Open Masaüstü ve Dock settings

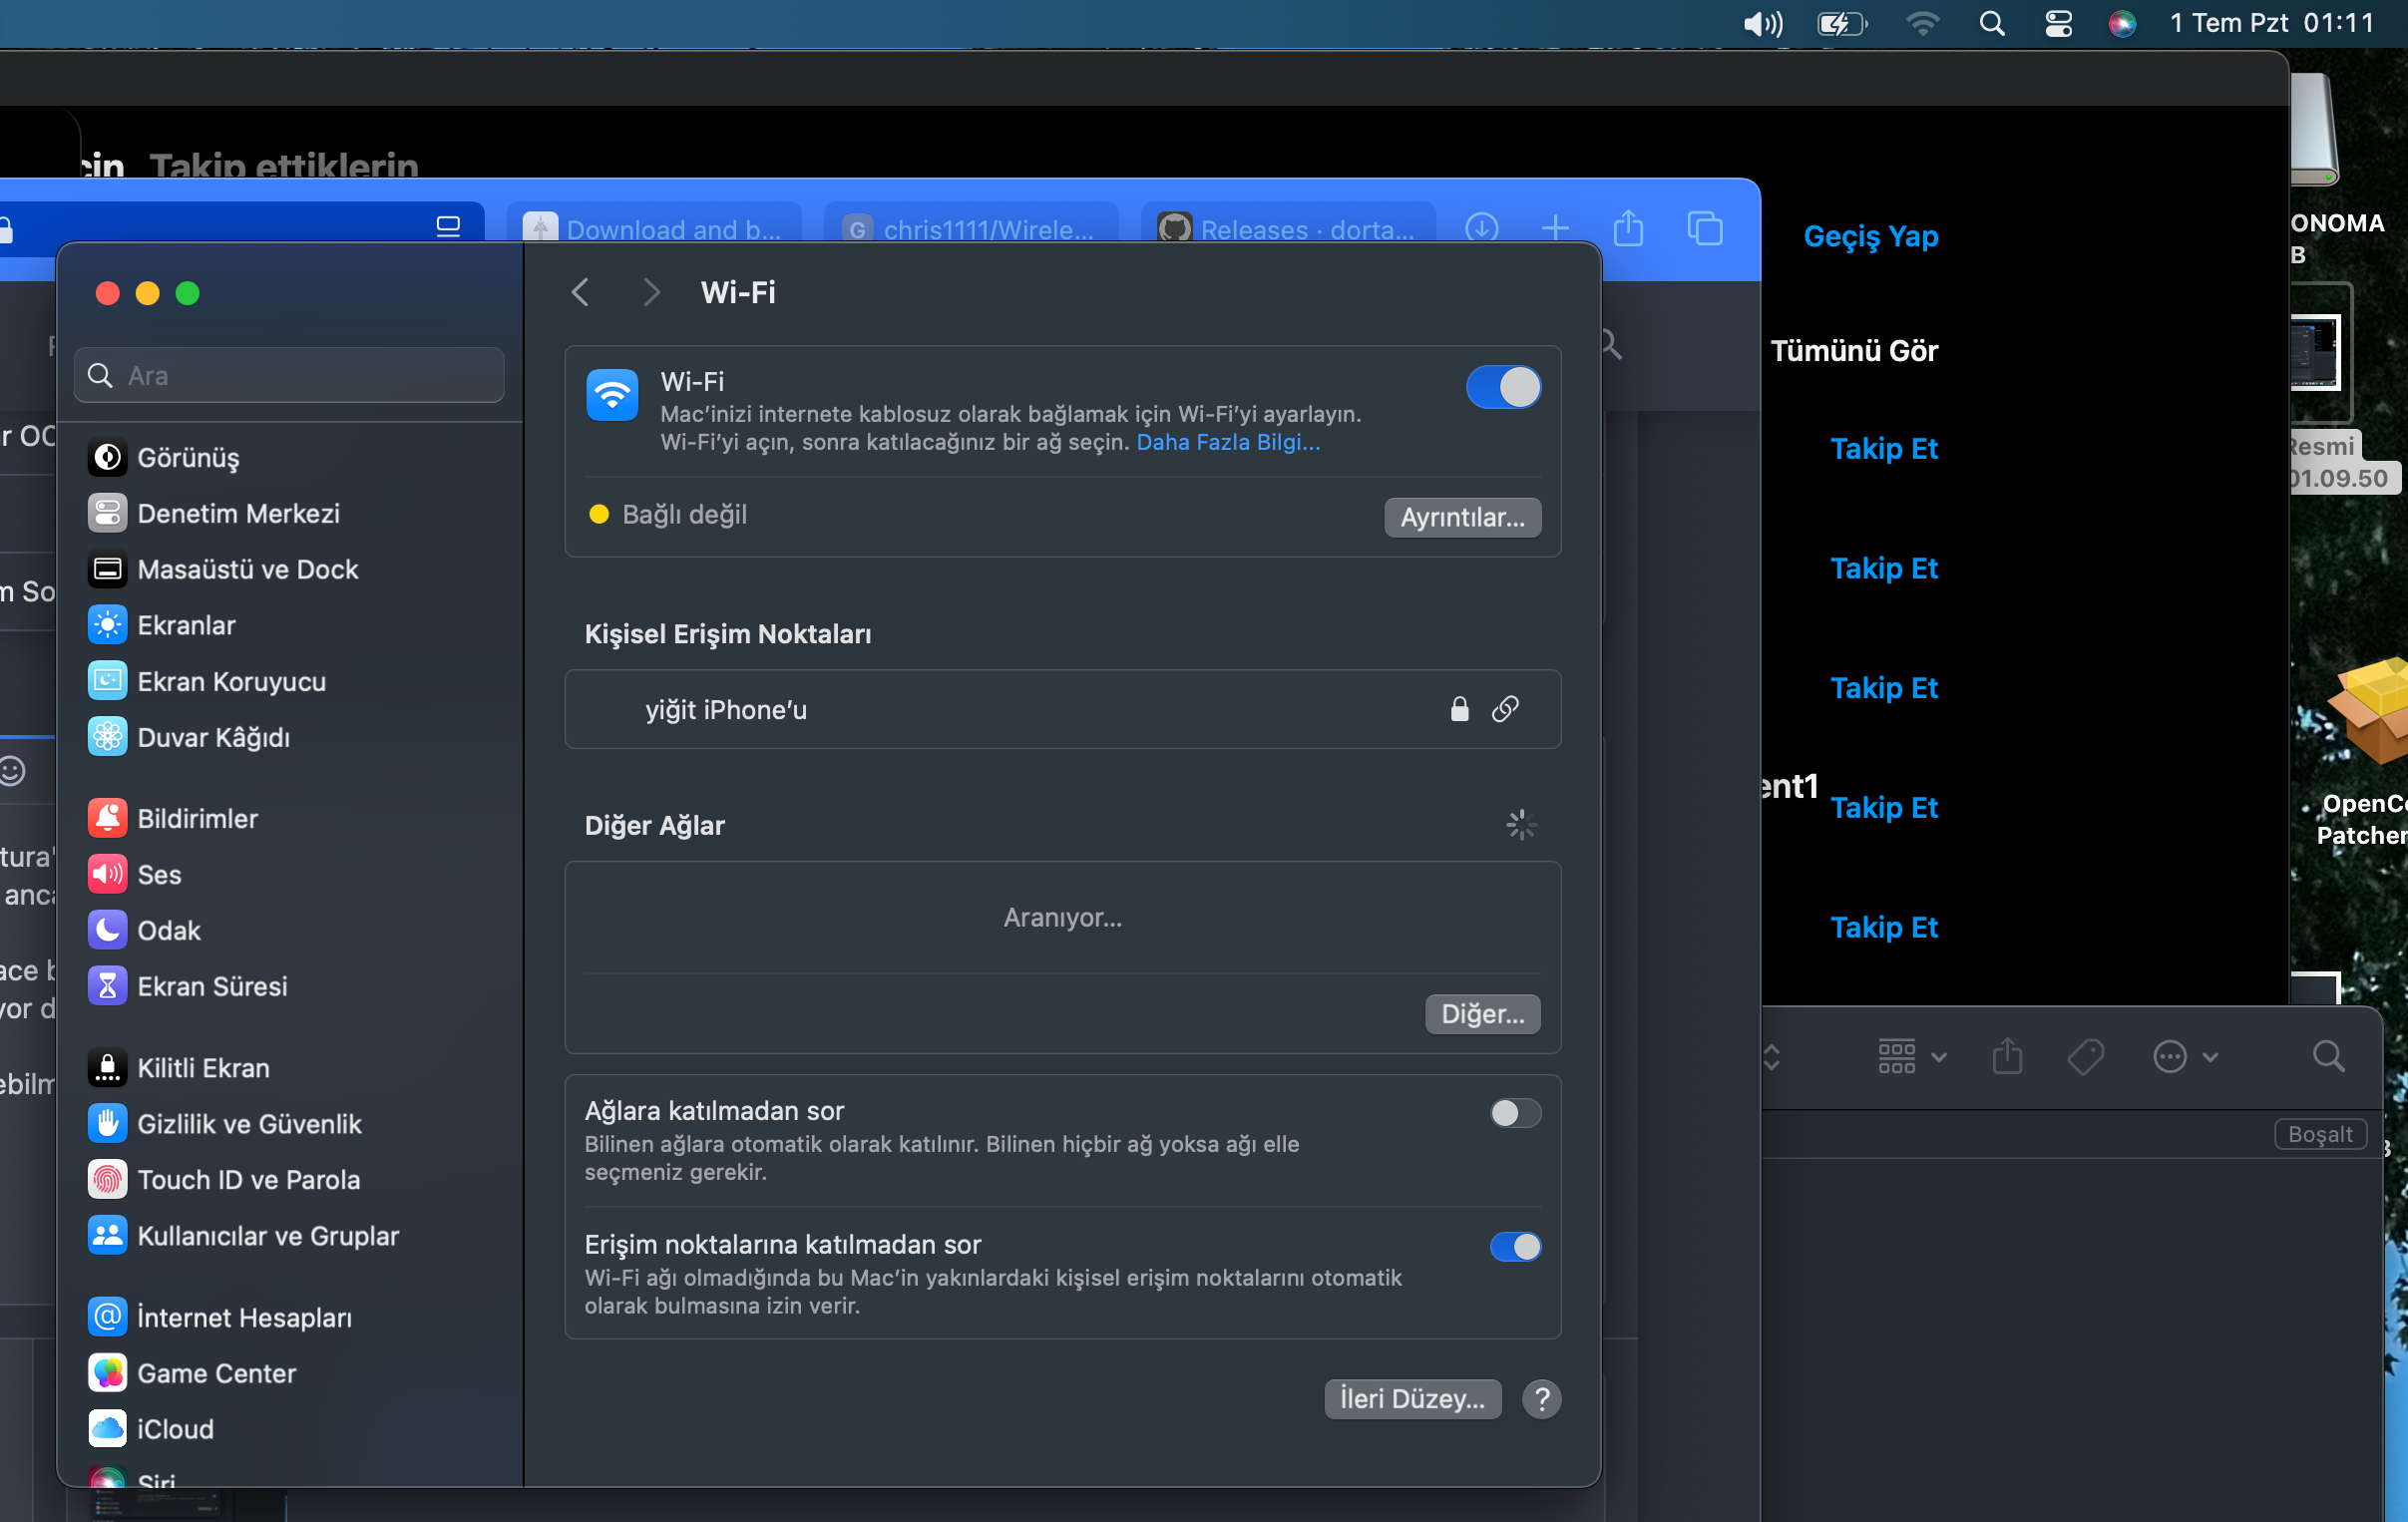(247, 569)
